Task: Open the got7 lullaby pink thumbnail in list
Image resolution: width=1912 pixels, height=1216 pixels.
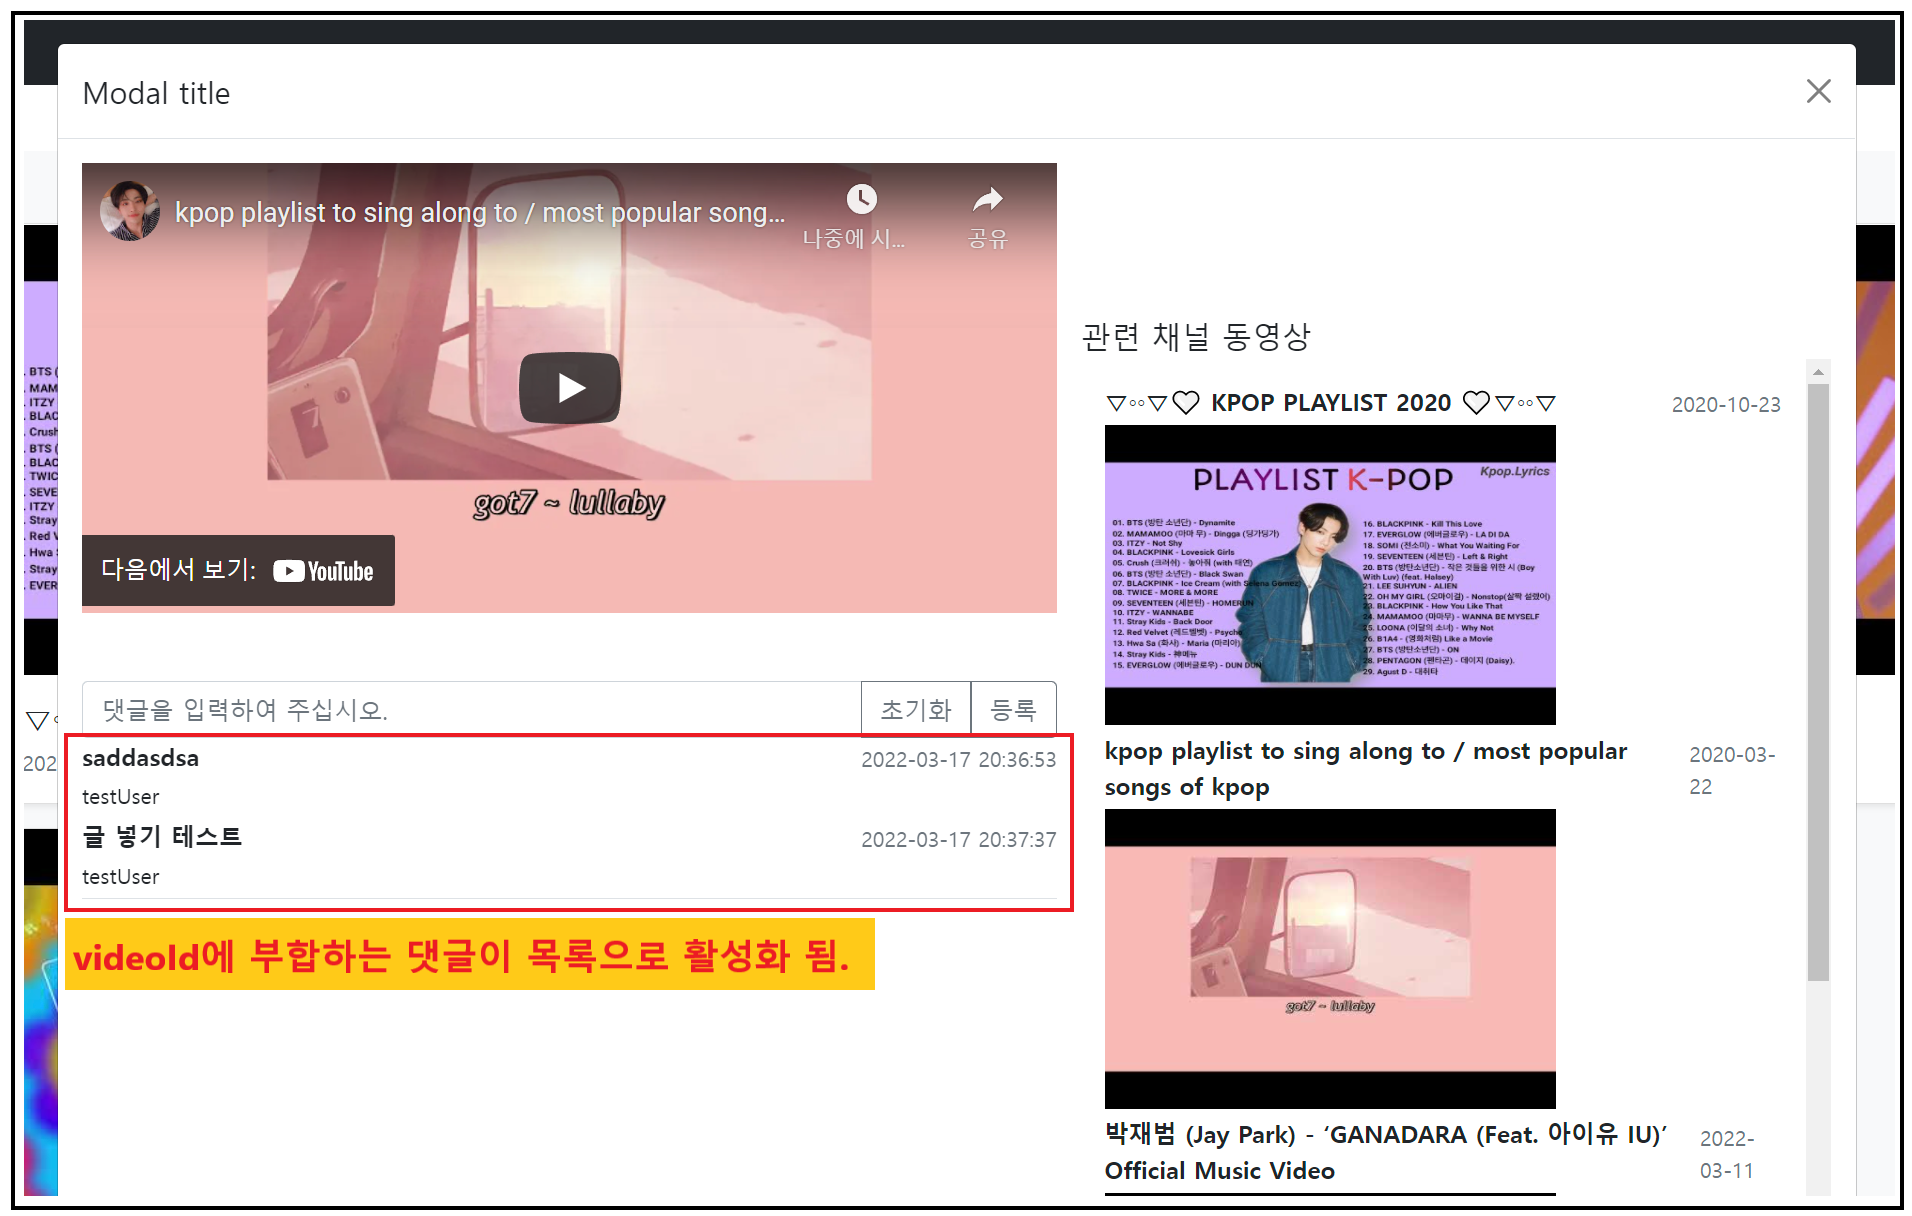Action: (1330, 958)
